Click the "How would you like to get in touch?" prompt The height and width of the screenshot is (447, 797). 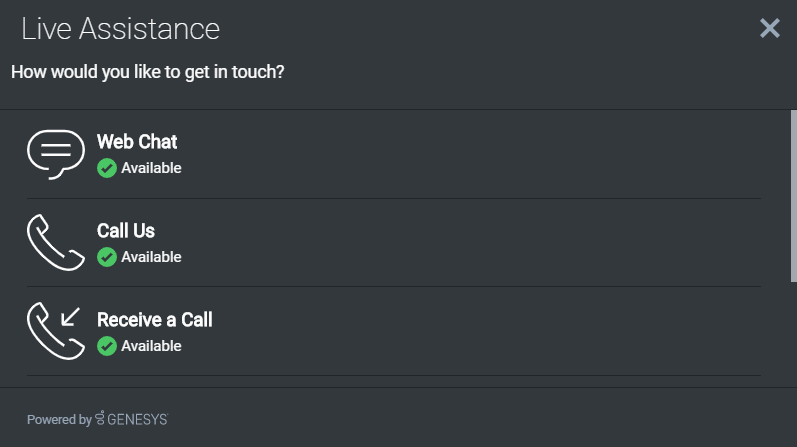click(x=147, y=73)
